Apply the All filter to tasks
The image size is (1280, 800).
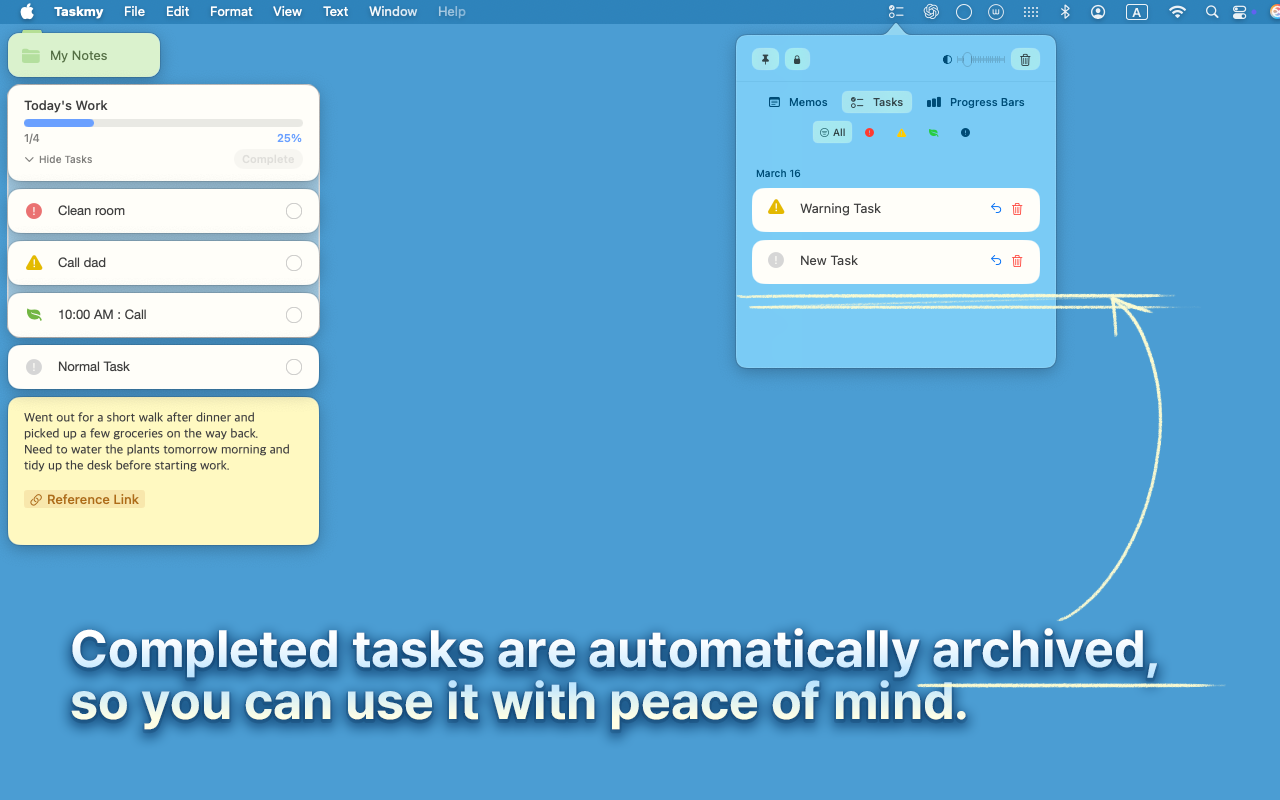[x=832, y=132]
